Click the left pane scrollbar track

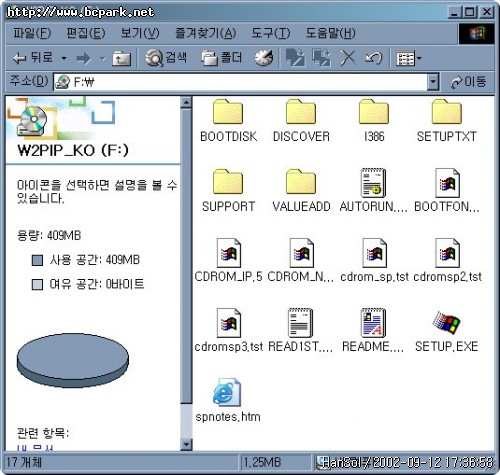click(186, 422)
